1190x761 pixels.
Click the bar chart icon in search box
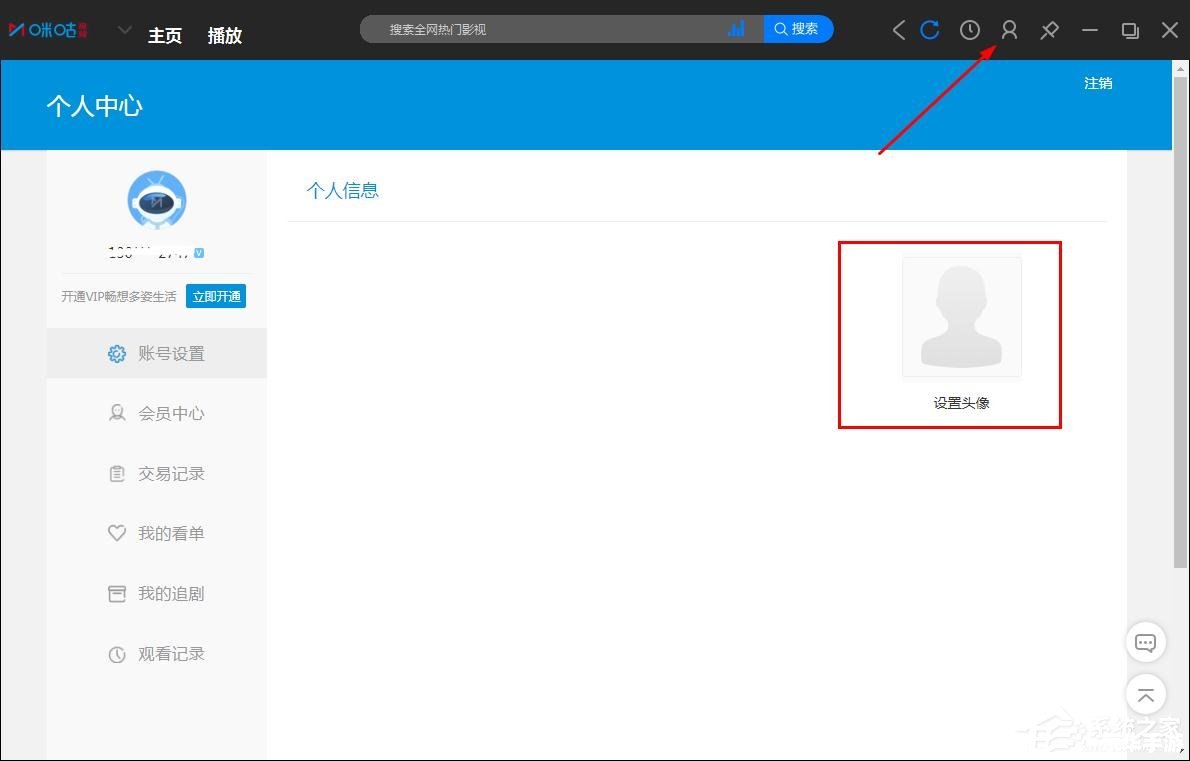736,29
